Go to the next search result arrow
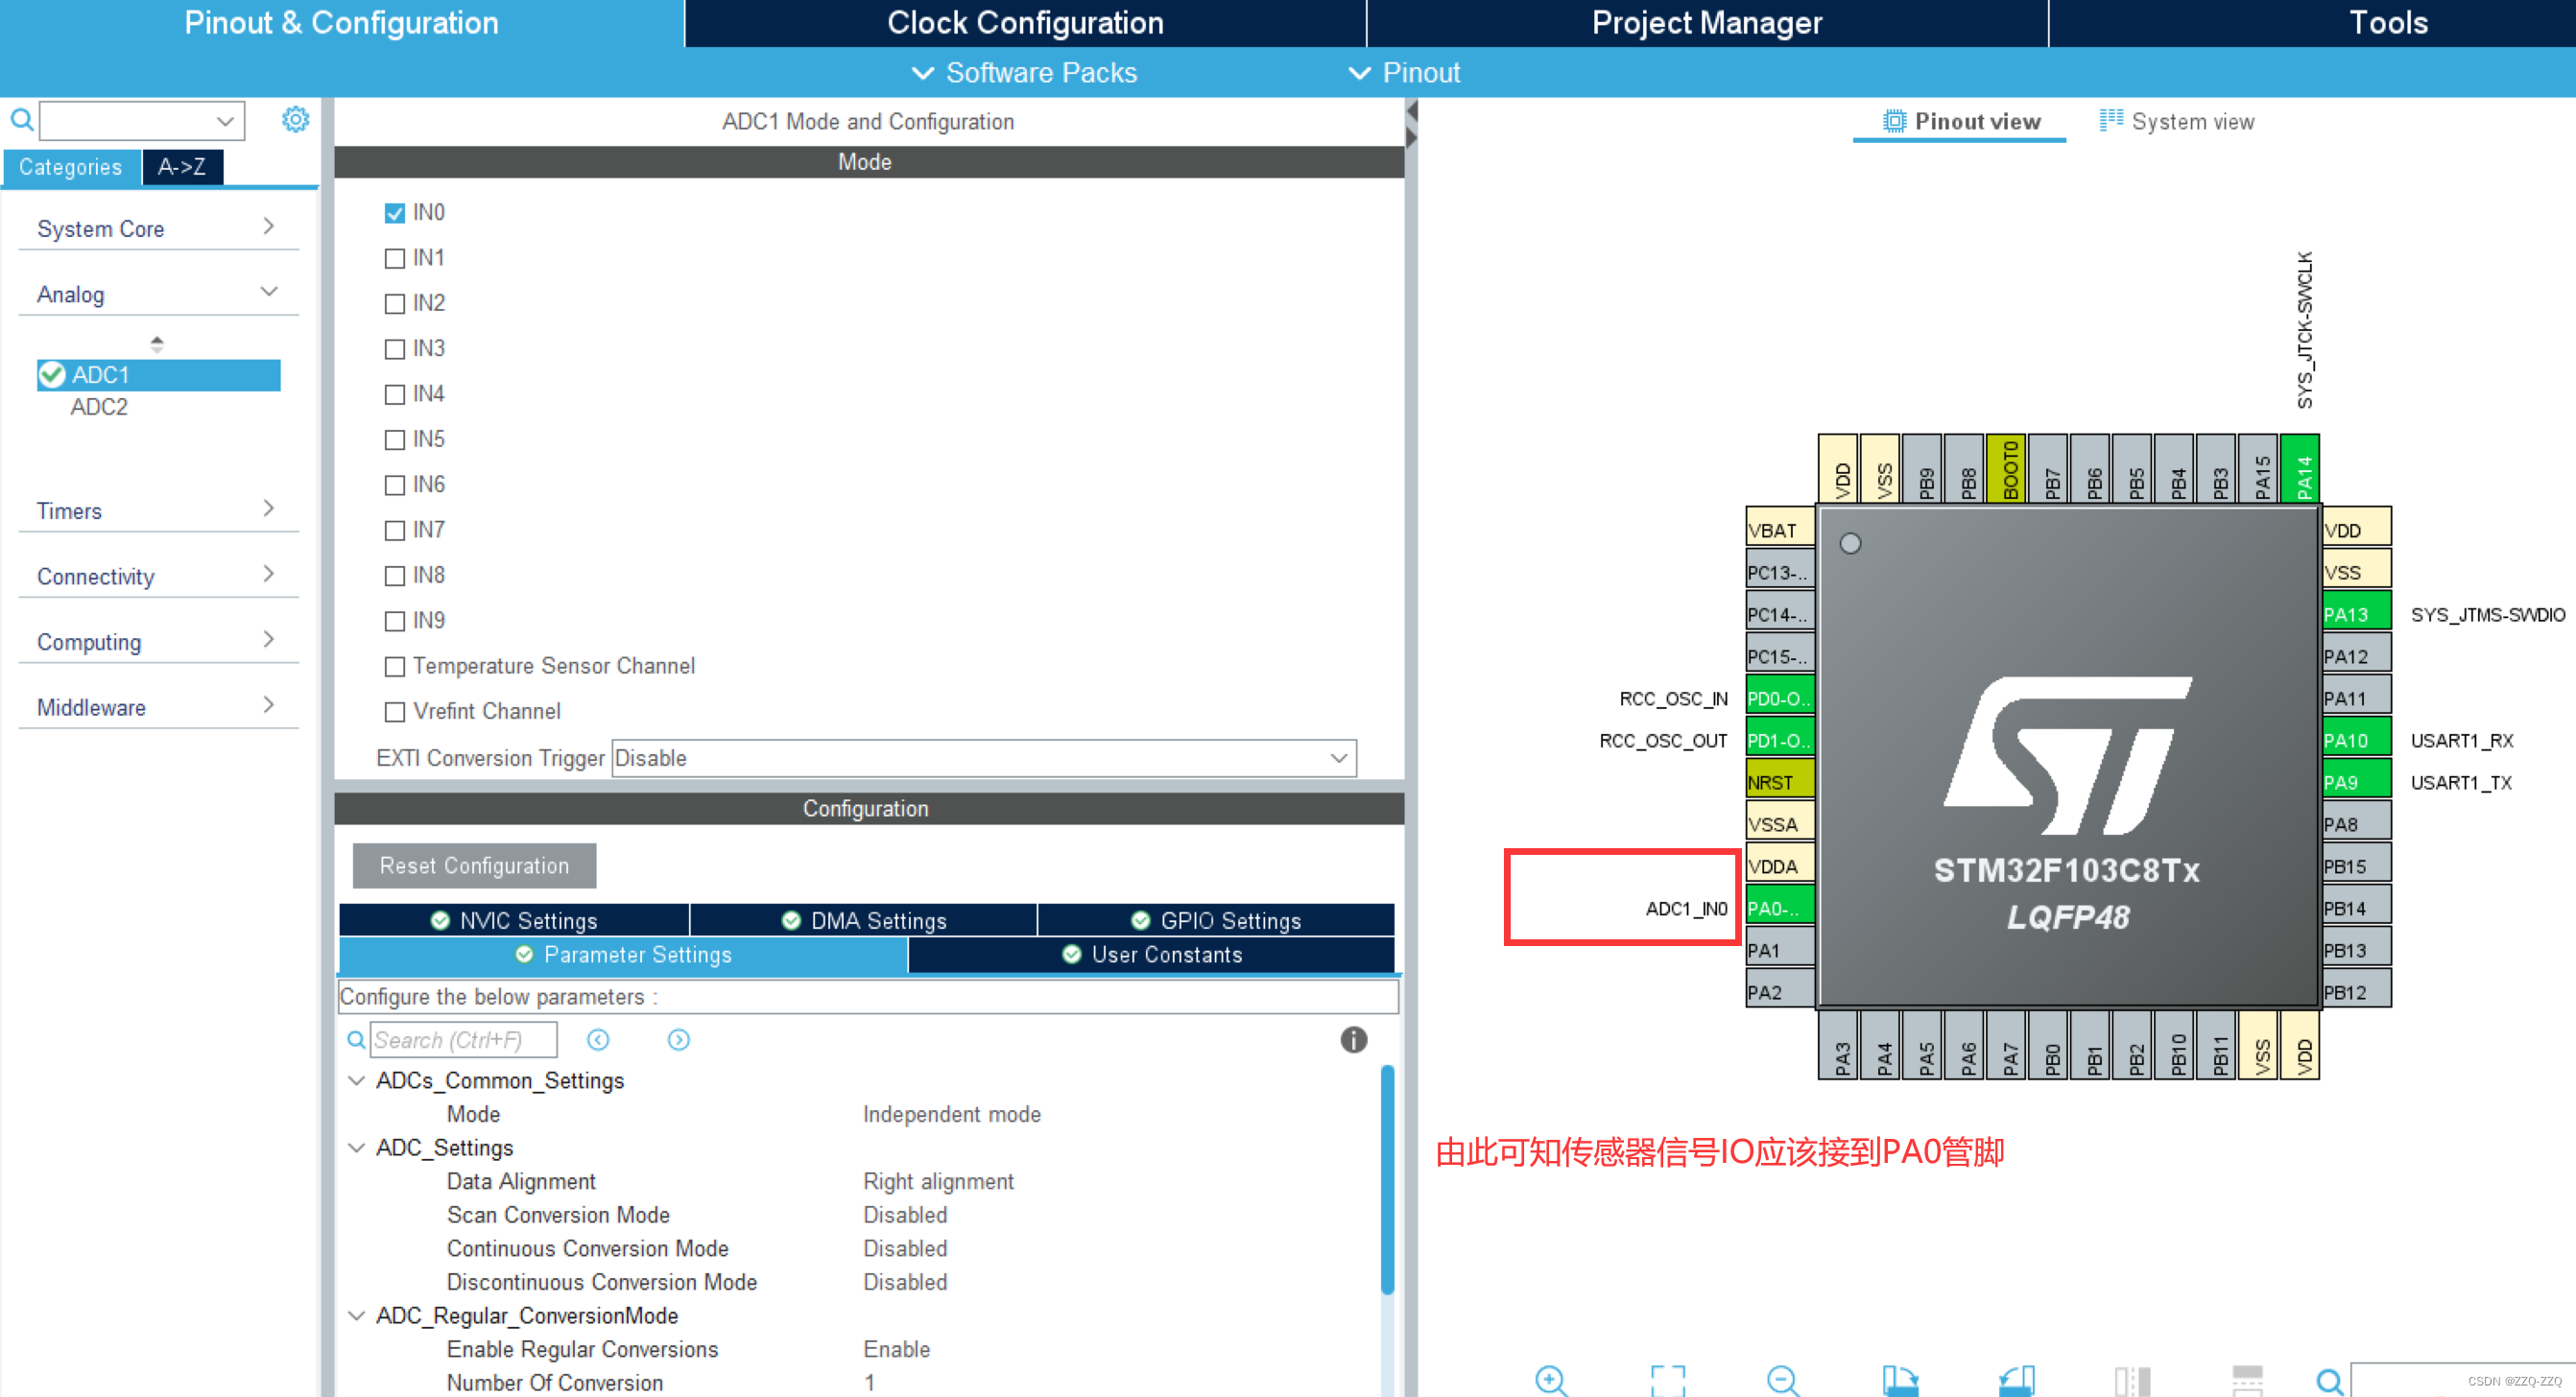The image size is (2576, 1397). [x=678, y=1040]
